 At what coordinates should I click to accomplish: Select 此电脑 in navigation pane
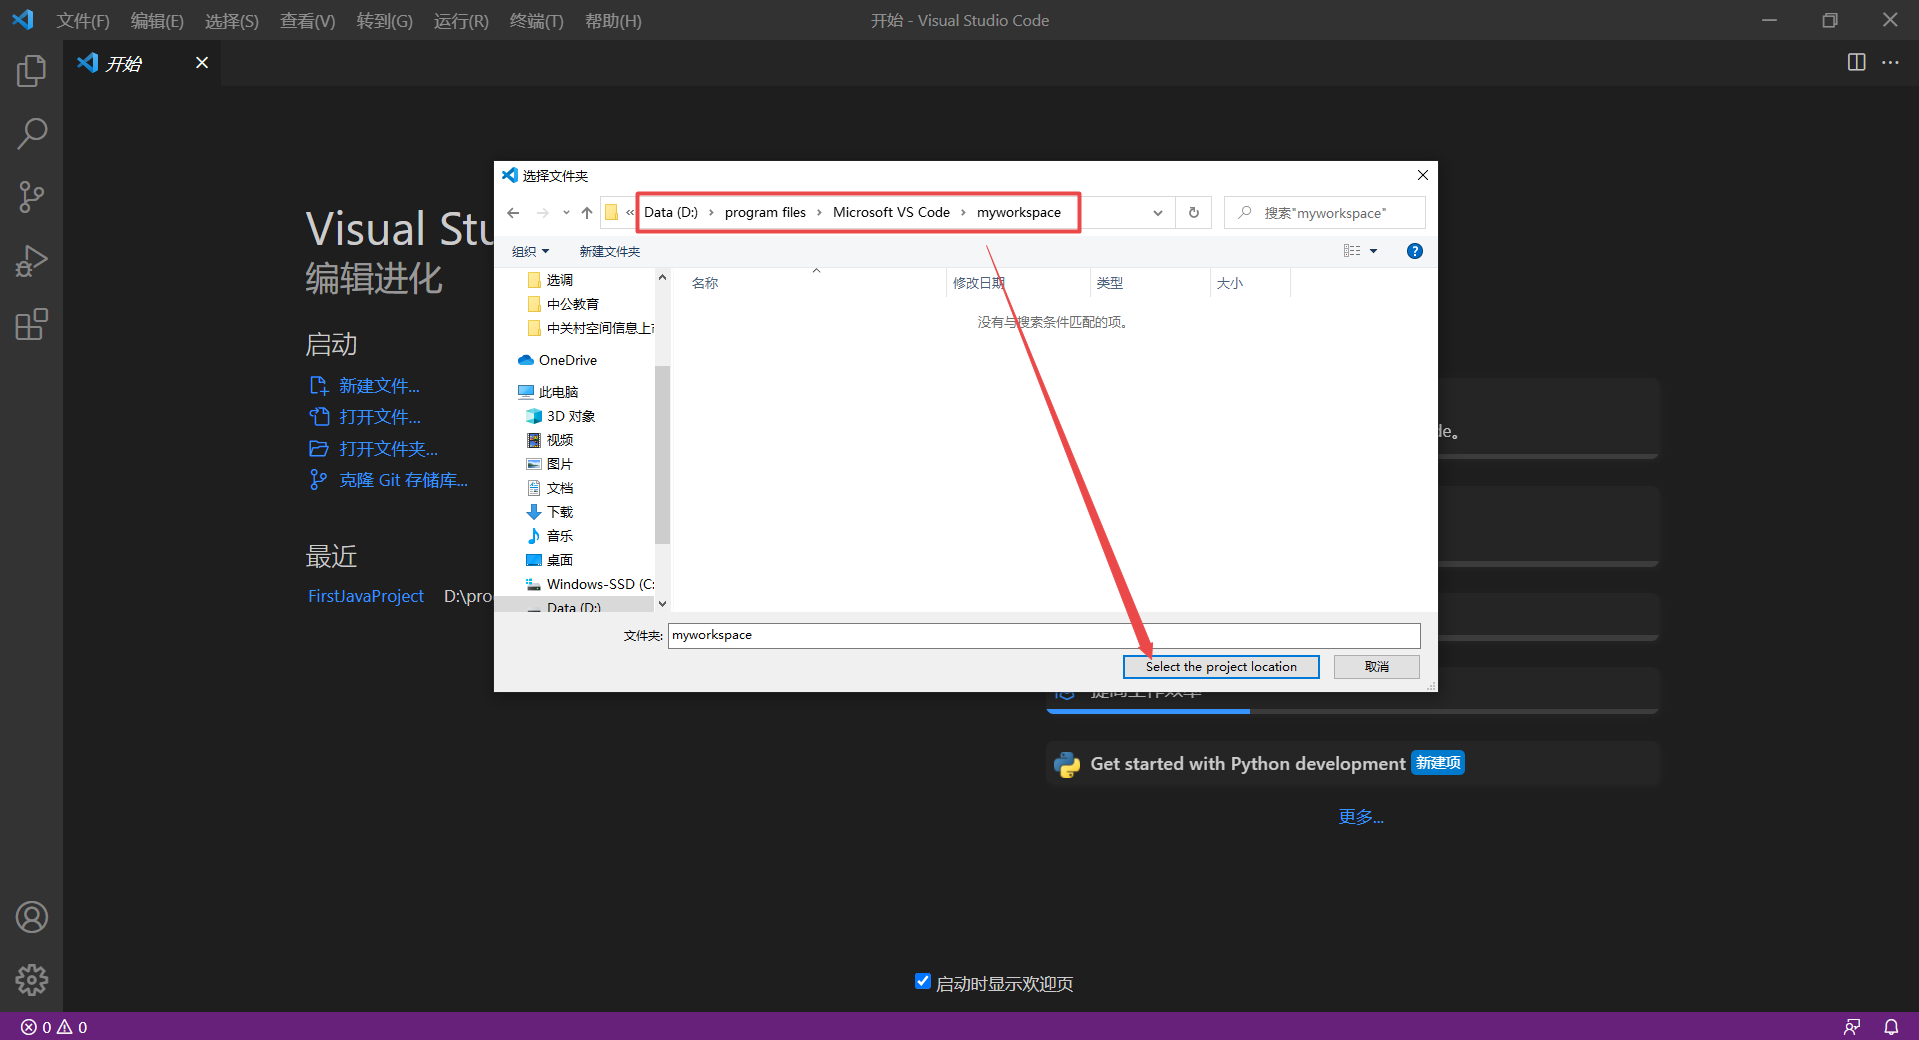pyautogui.click(x=558, y=392)
